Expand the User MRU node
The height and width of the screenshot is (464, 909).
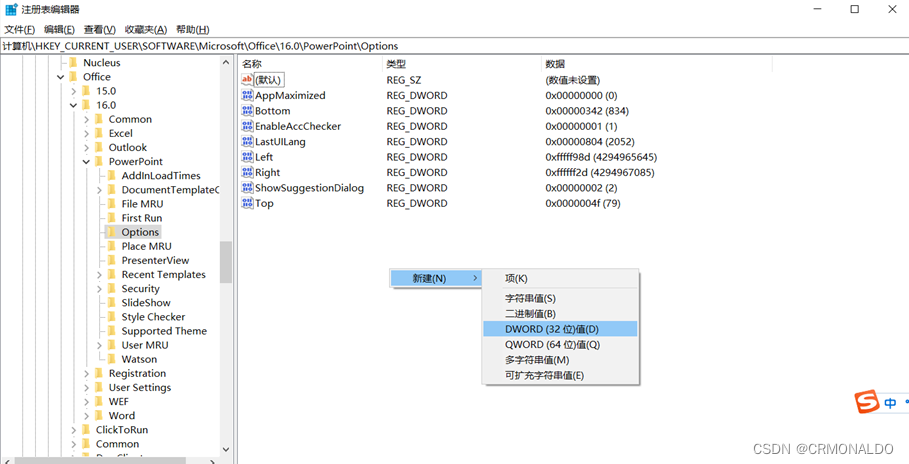[x=99, y=346]
